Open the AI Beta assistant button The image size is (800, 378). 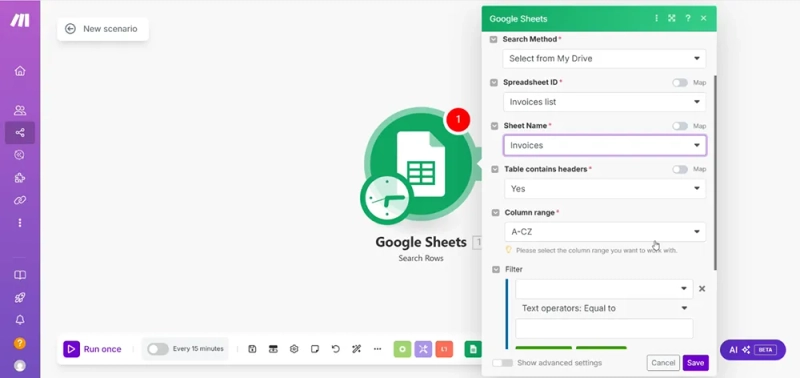point(753,350)
